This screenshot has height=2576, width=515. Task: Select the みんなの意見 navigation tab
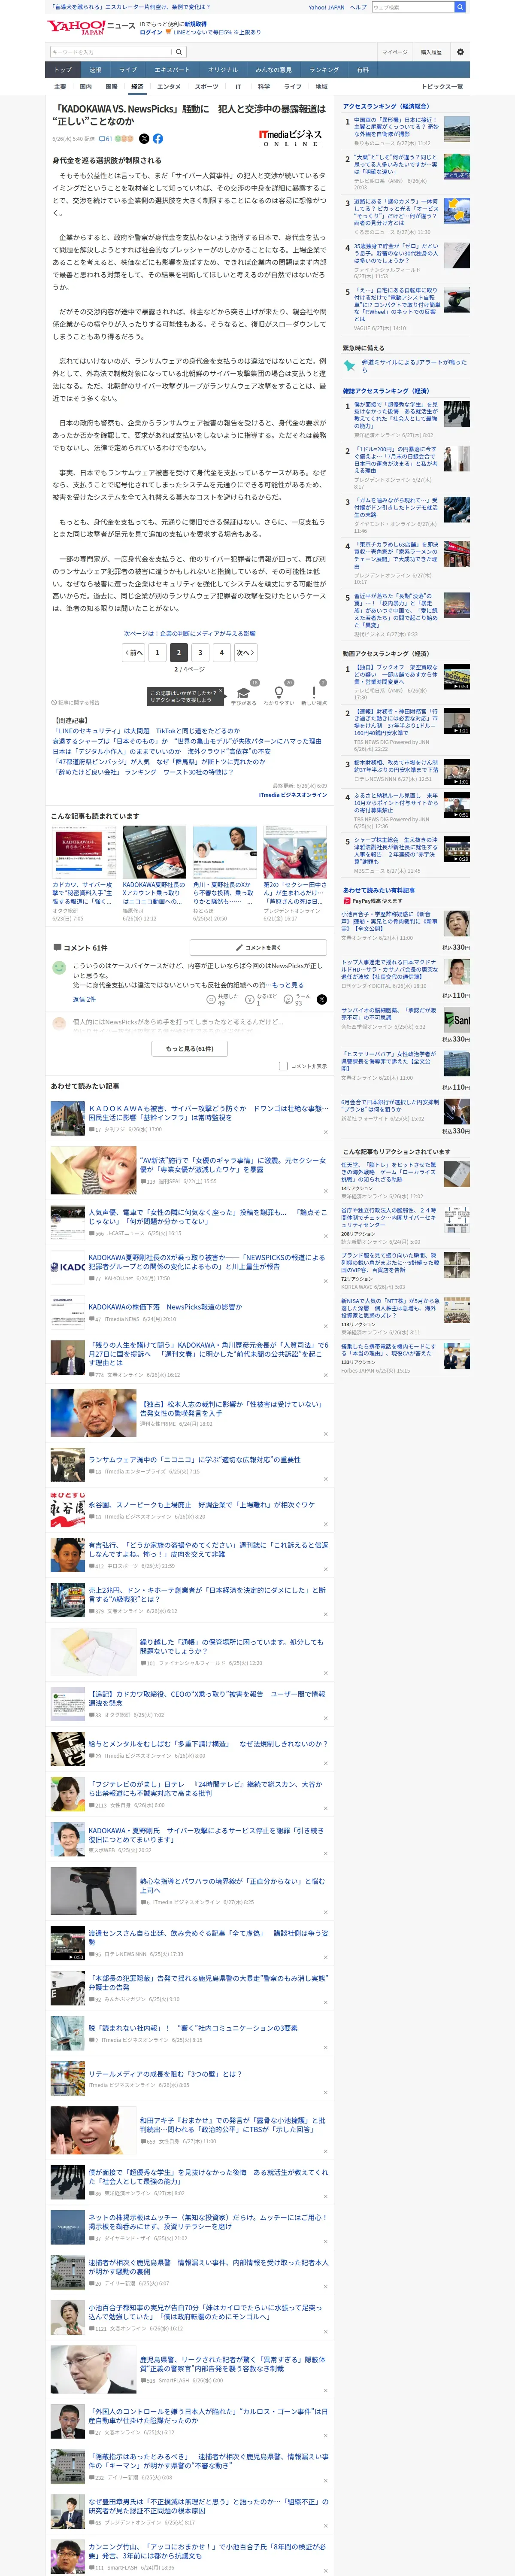(x=273, y=70)
